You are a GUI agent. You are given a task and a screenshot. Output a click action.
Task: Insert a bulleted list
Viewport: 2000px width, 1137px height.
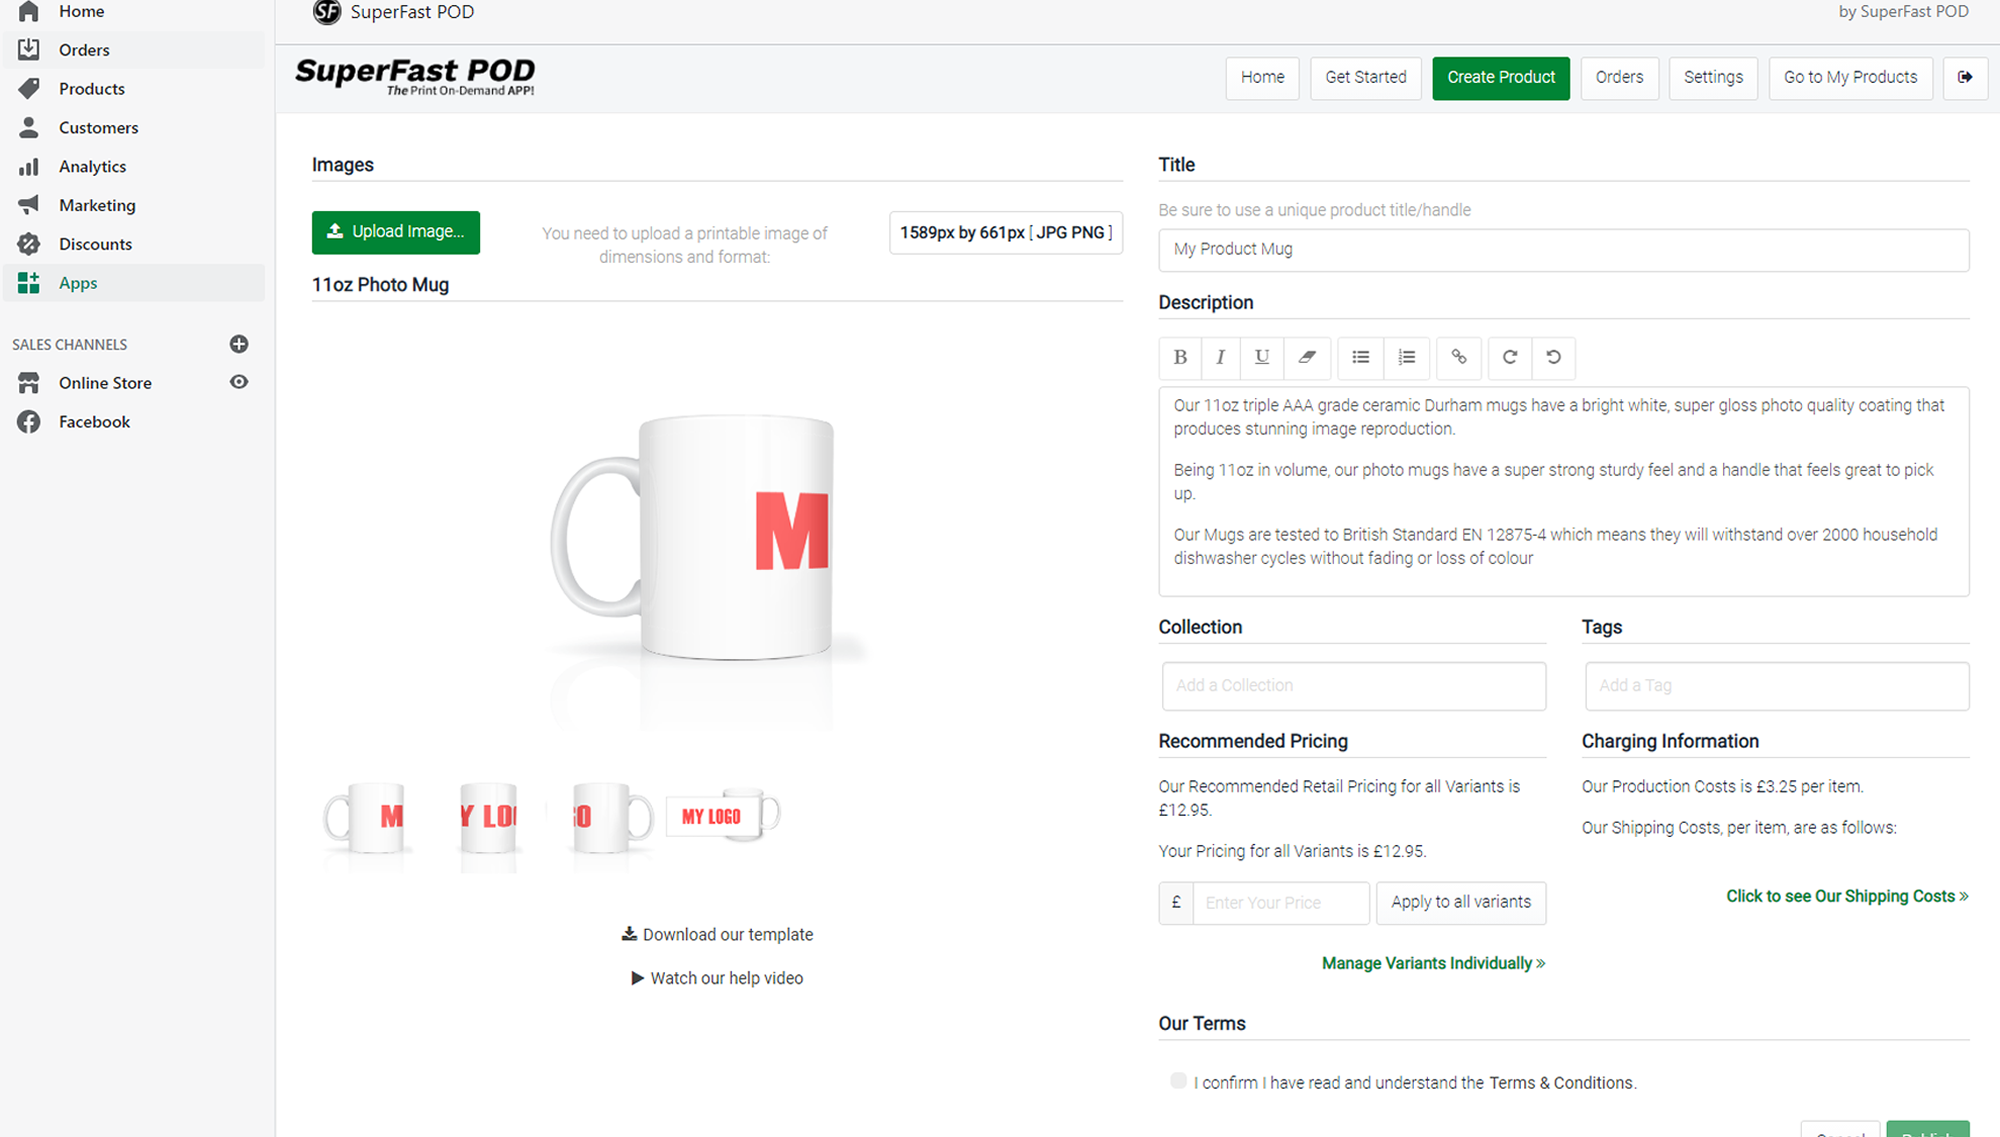tap(1360, 357)
